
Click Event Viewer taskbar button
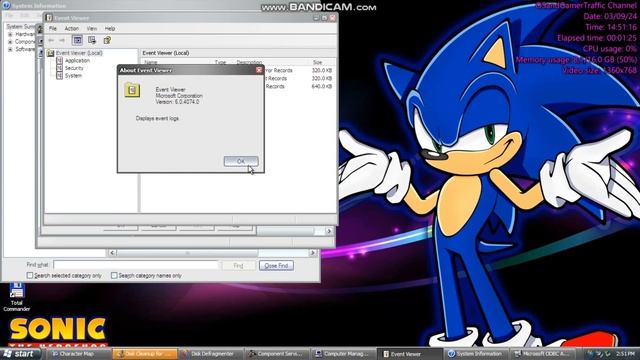click(x=411, y=353)
